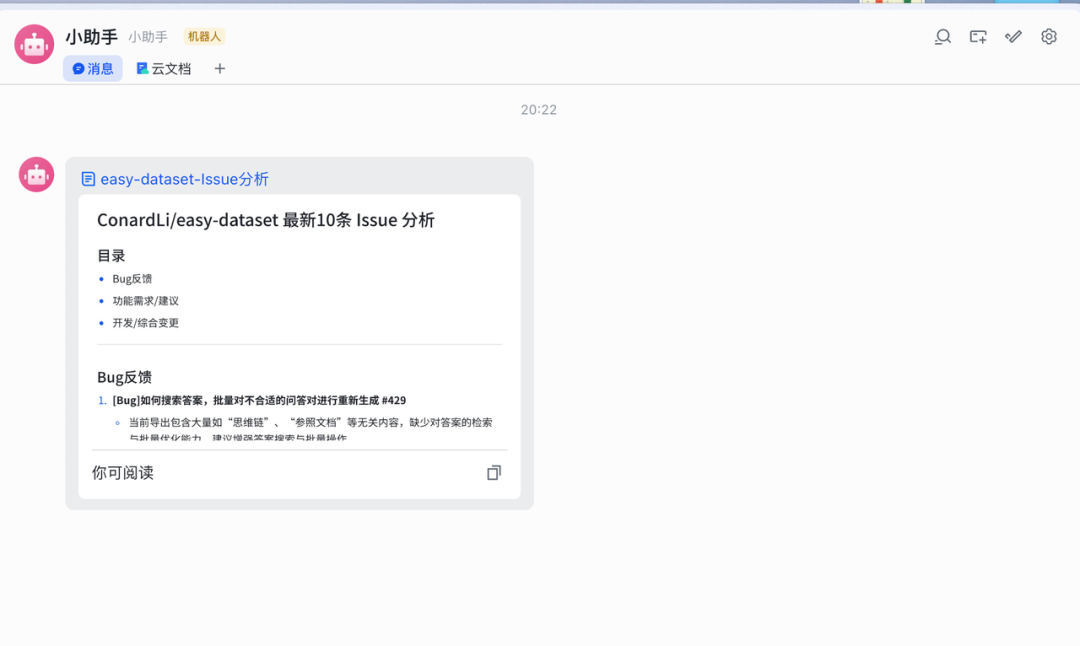Click the 20:22 timestamp above the message

(541, 109)
